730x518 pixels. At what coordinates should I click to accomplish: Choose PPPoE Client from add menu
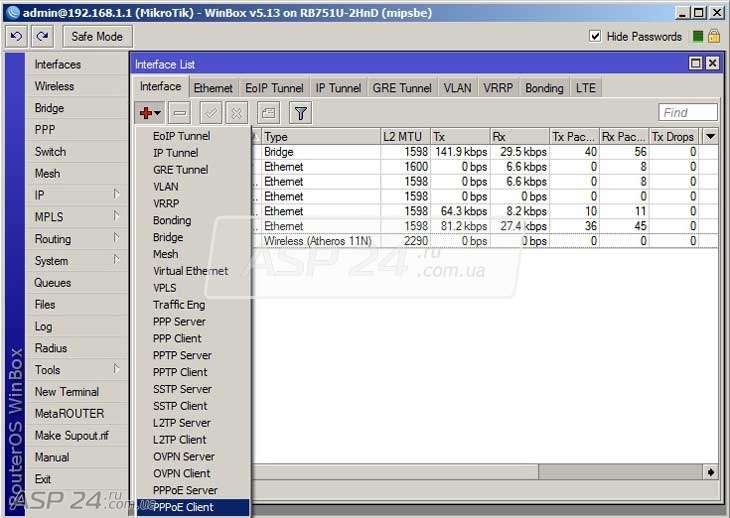click(193, 507)
